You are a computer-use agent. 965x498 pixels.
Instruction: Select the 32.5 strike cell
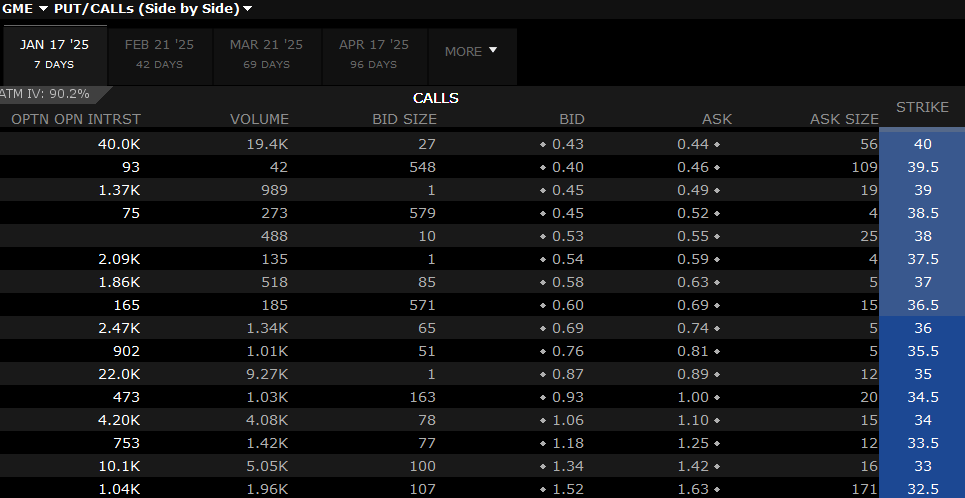(922, 489)
